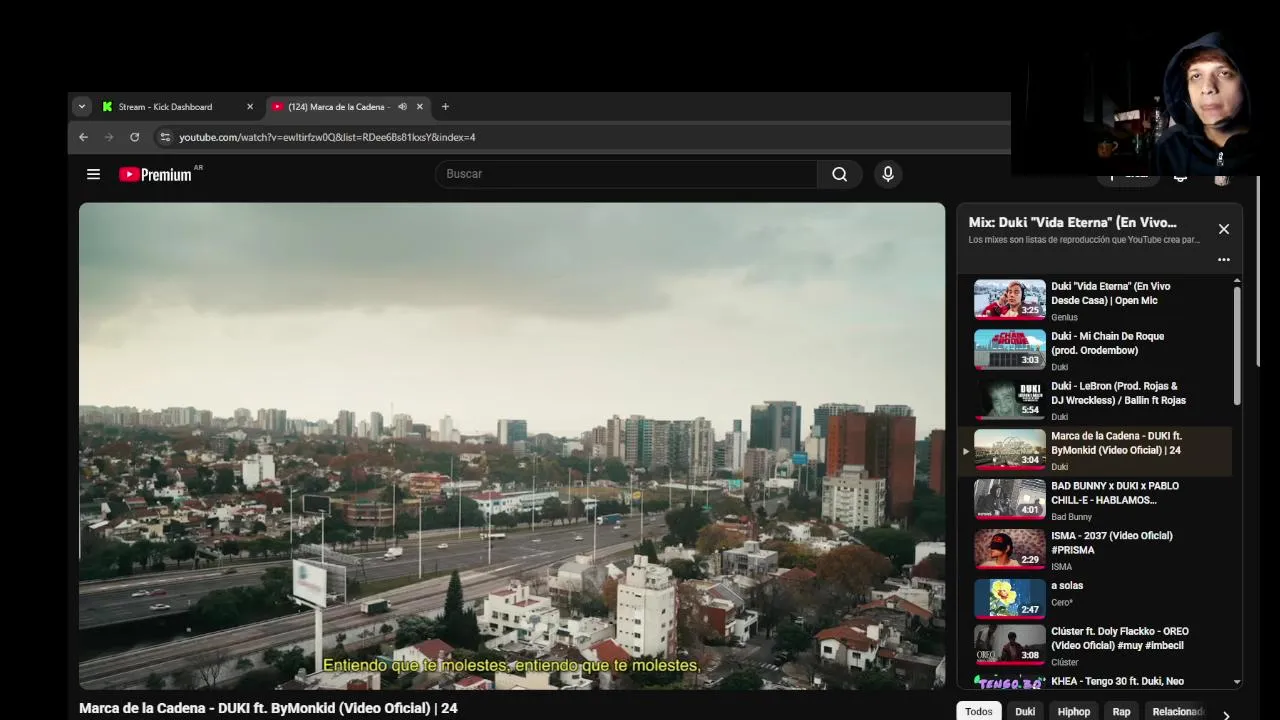Screen dimensions: 1280x720
Task: Select the Rap filter chip
Action: [1121, 712]
